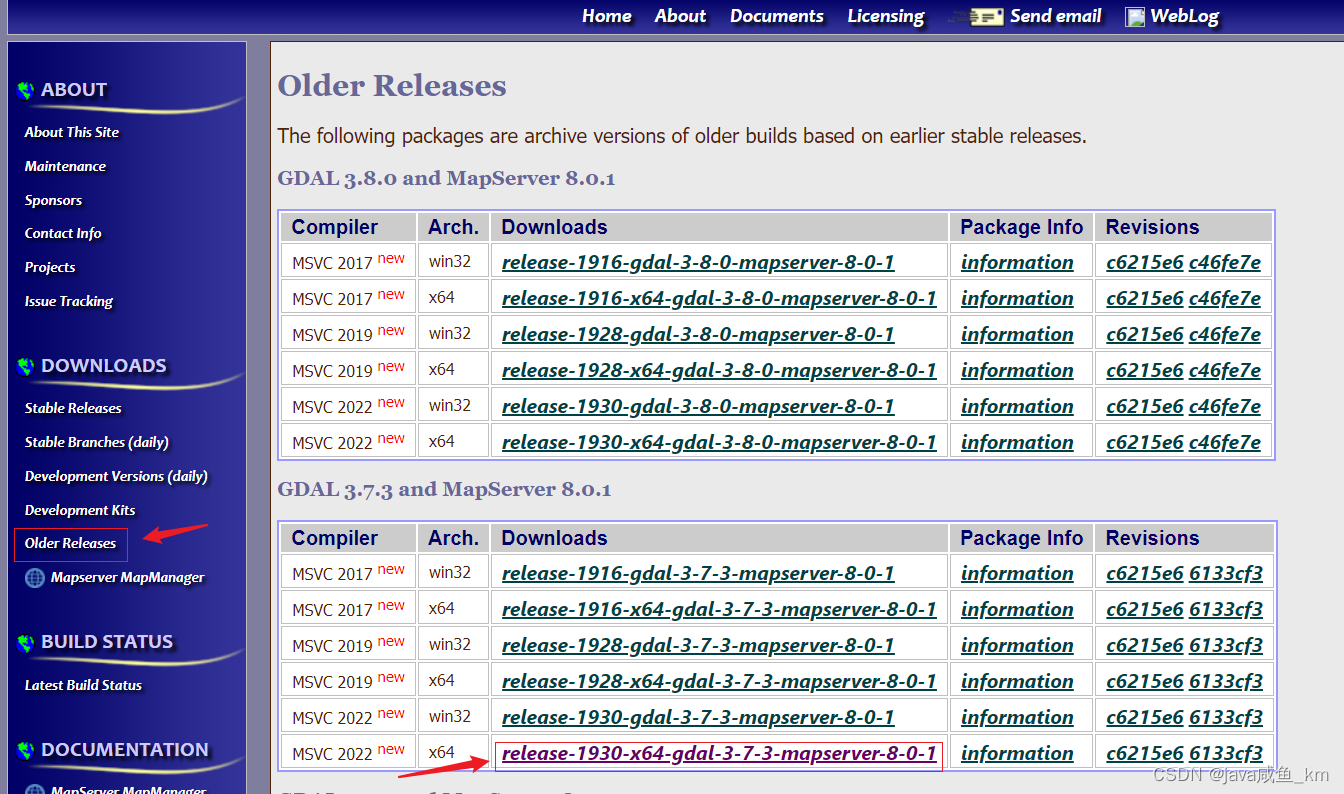Open Contact Info from the sidebar
The image size is (1344, 794).
(63, 233)
